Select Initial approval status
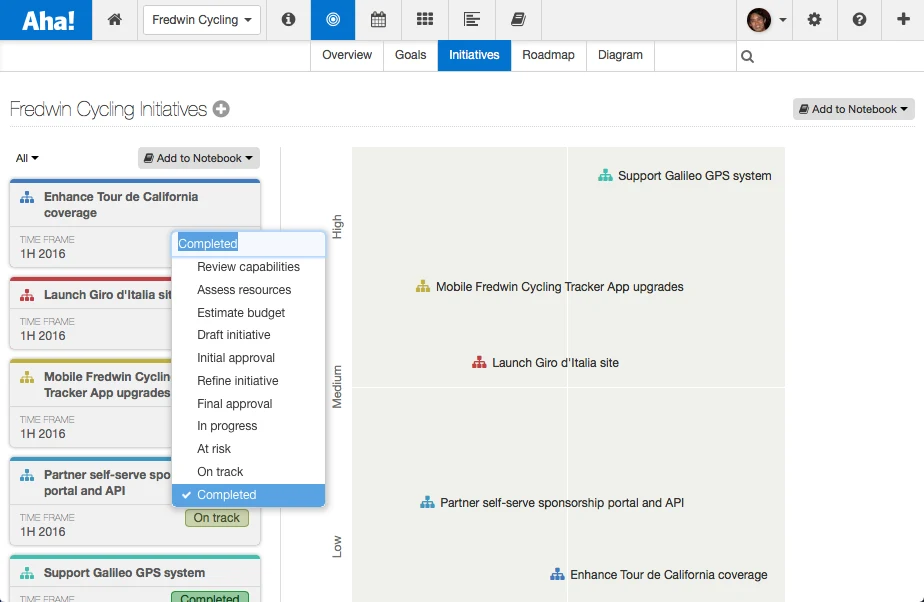This screenshot has height=602, width=924. tap(248, 358)
